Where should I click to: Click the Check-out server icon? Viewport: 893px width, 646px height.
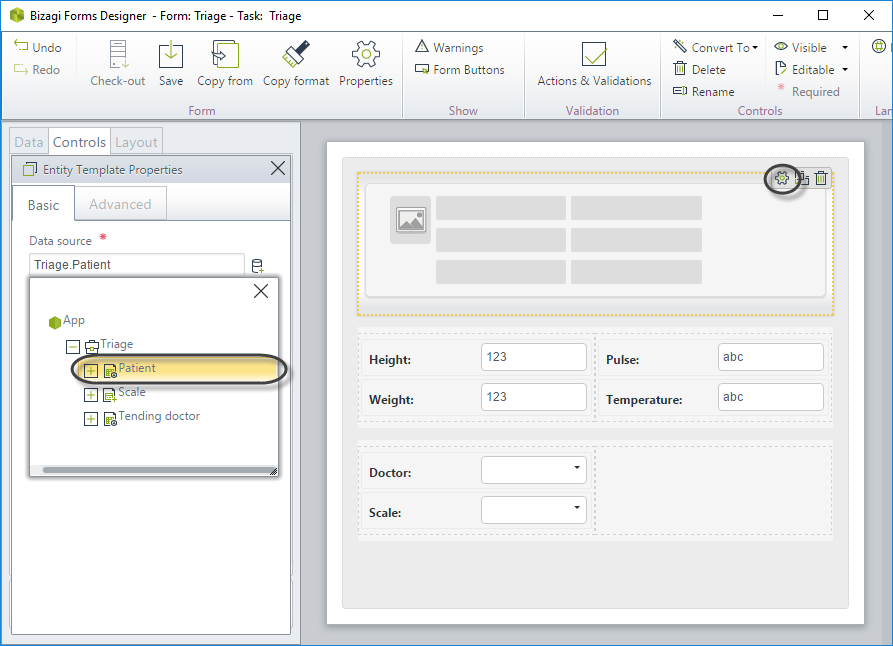coord(118,55)
